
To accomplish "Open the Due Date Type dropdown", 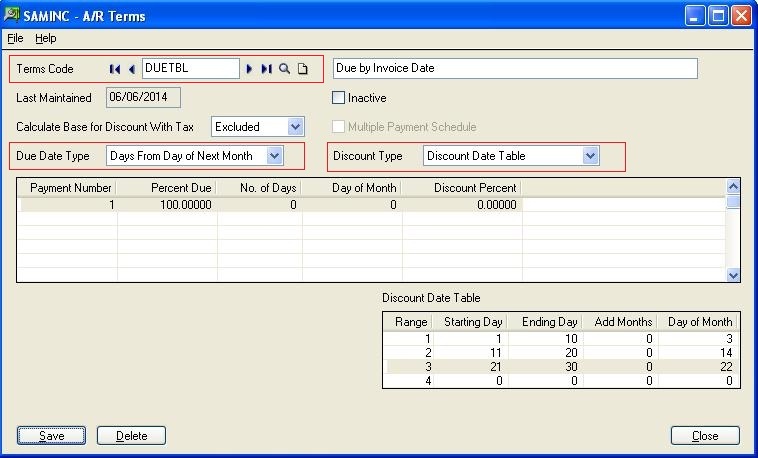I will pos(275,156).
